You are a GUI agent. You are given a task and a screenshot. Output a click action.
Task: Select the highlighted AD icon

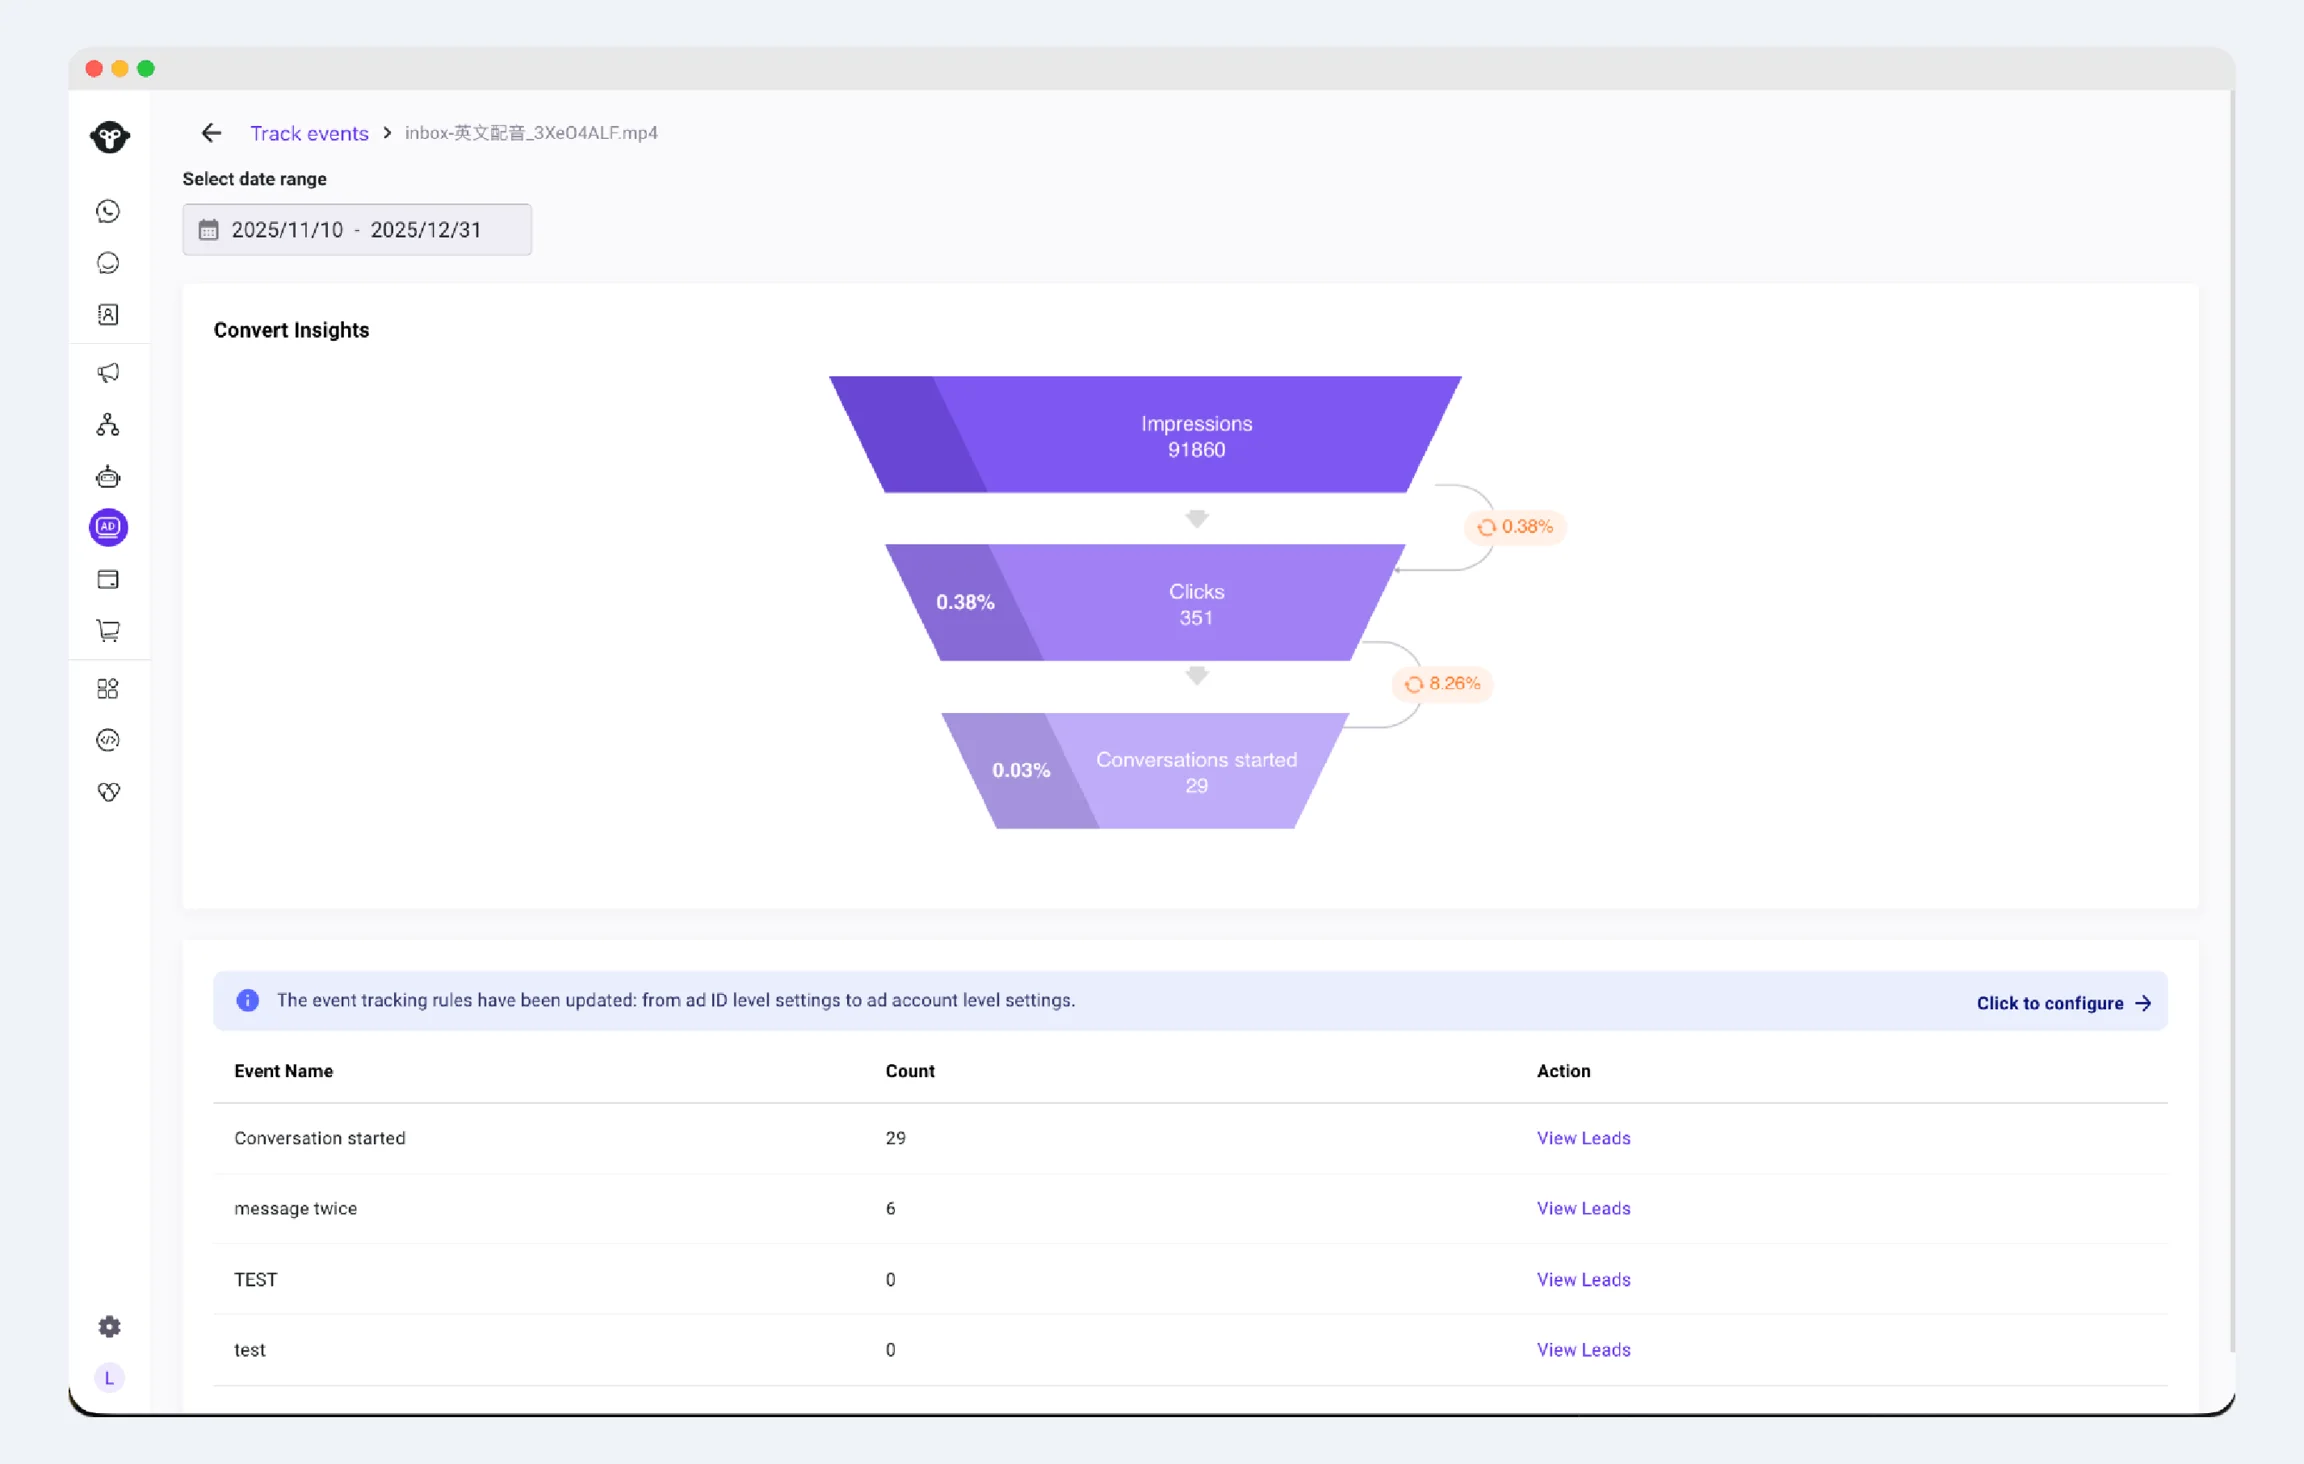click(x=108, y=527)
